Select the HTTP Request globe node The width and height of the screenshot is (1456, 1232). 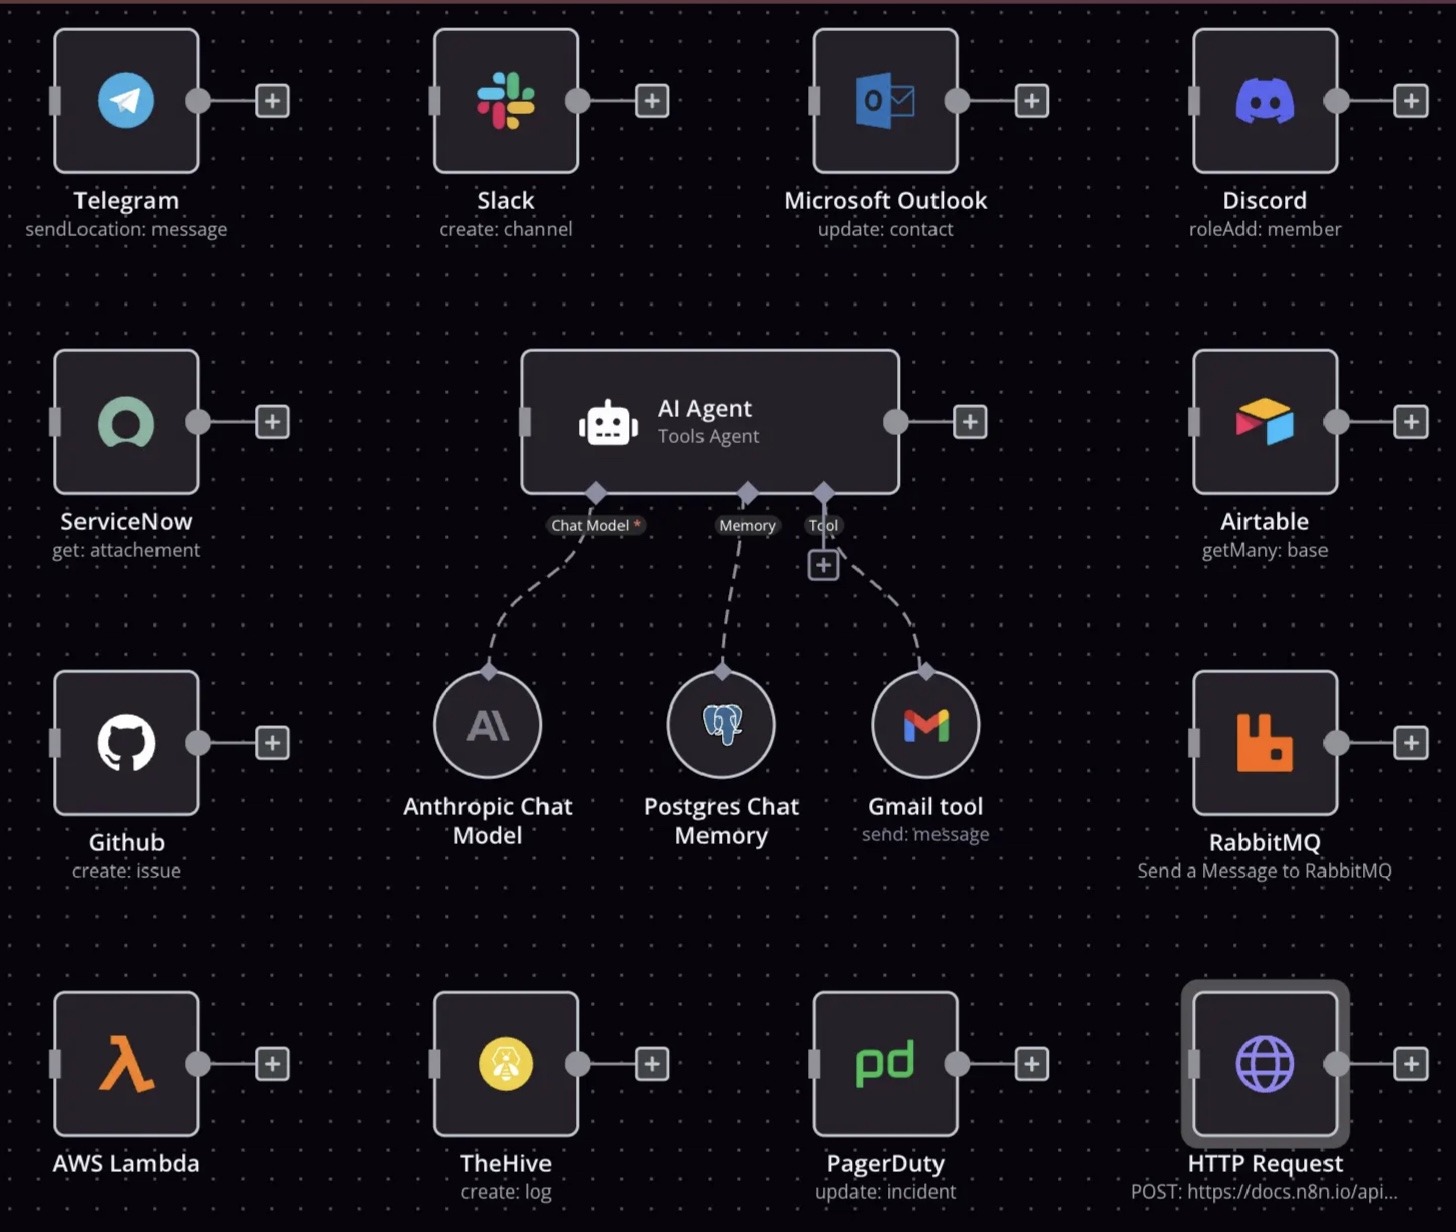click(1265, 1064)
